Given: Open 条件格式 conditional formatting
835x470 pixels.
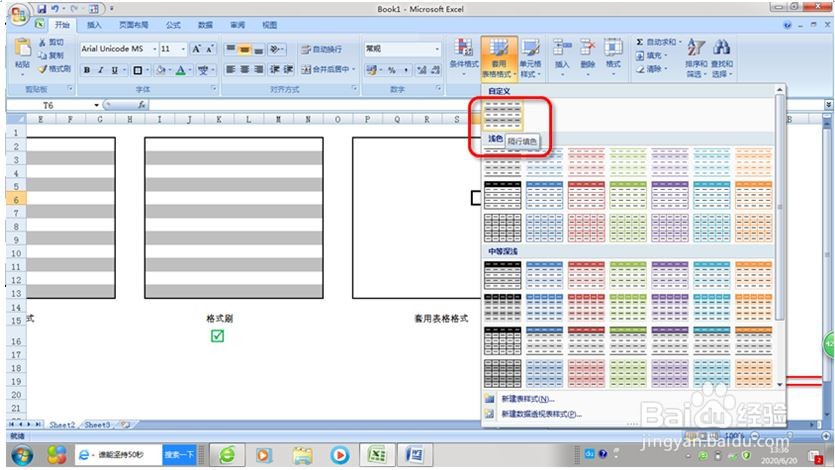Looking at the screenshot, I should point(464,57).
